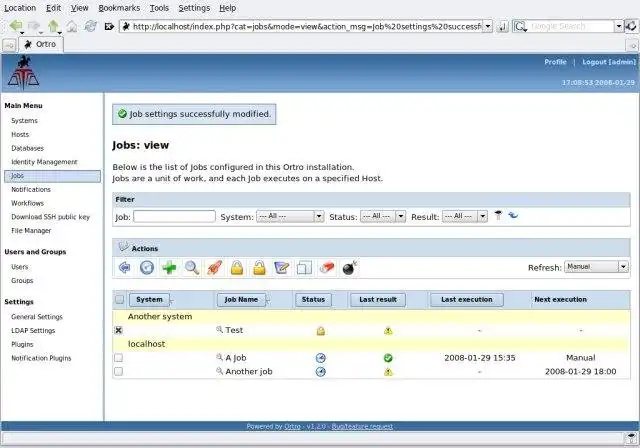Click green check result of A Job
This screenshot has height=448, width=640.
click(388, 358)
